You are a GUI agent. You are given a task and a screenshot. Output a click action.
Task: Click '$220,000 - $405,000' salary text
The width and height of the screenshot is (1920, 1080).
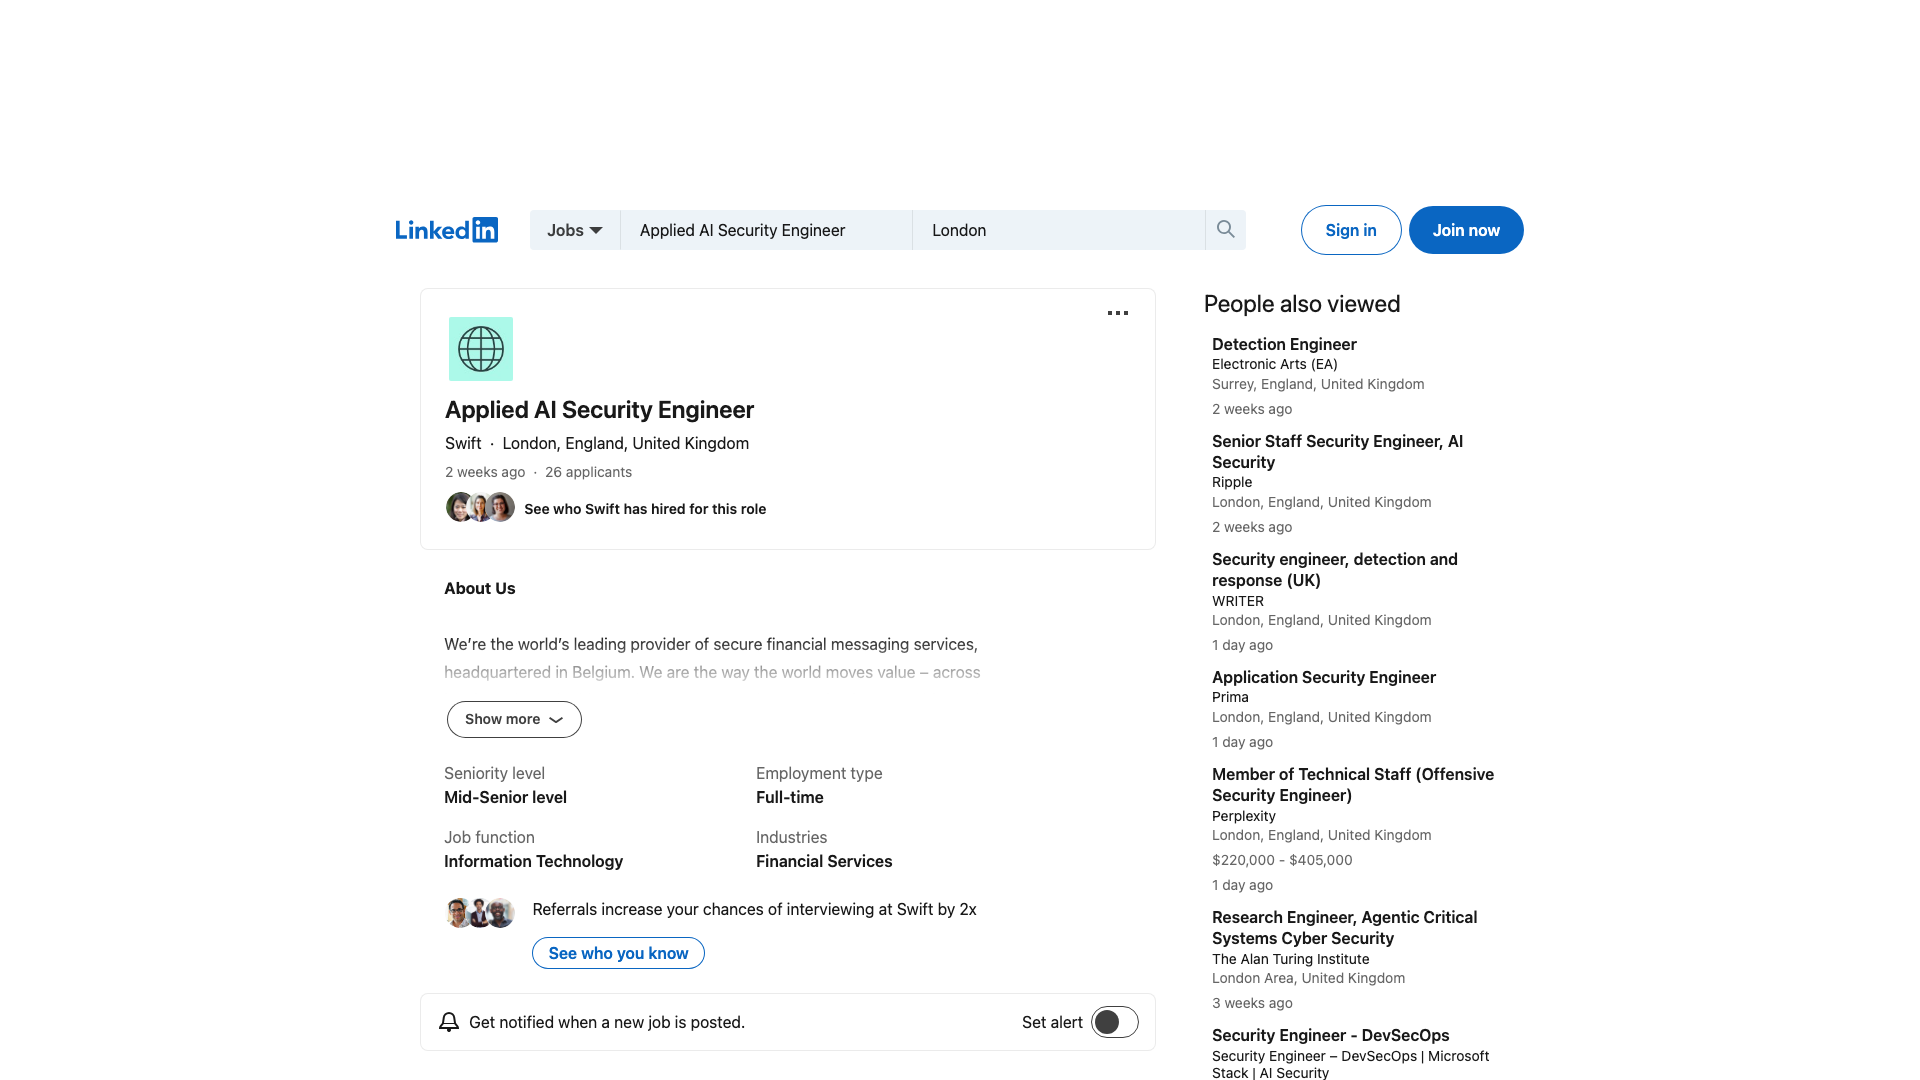click(x=1282, y=860)
